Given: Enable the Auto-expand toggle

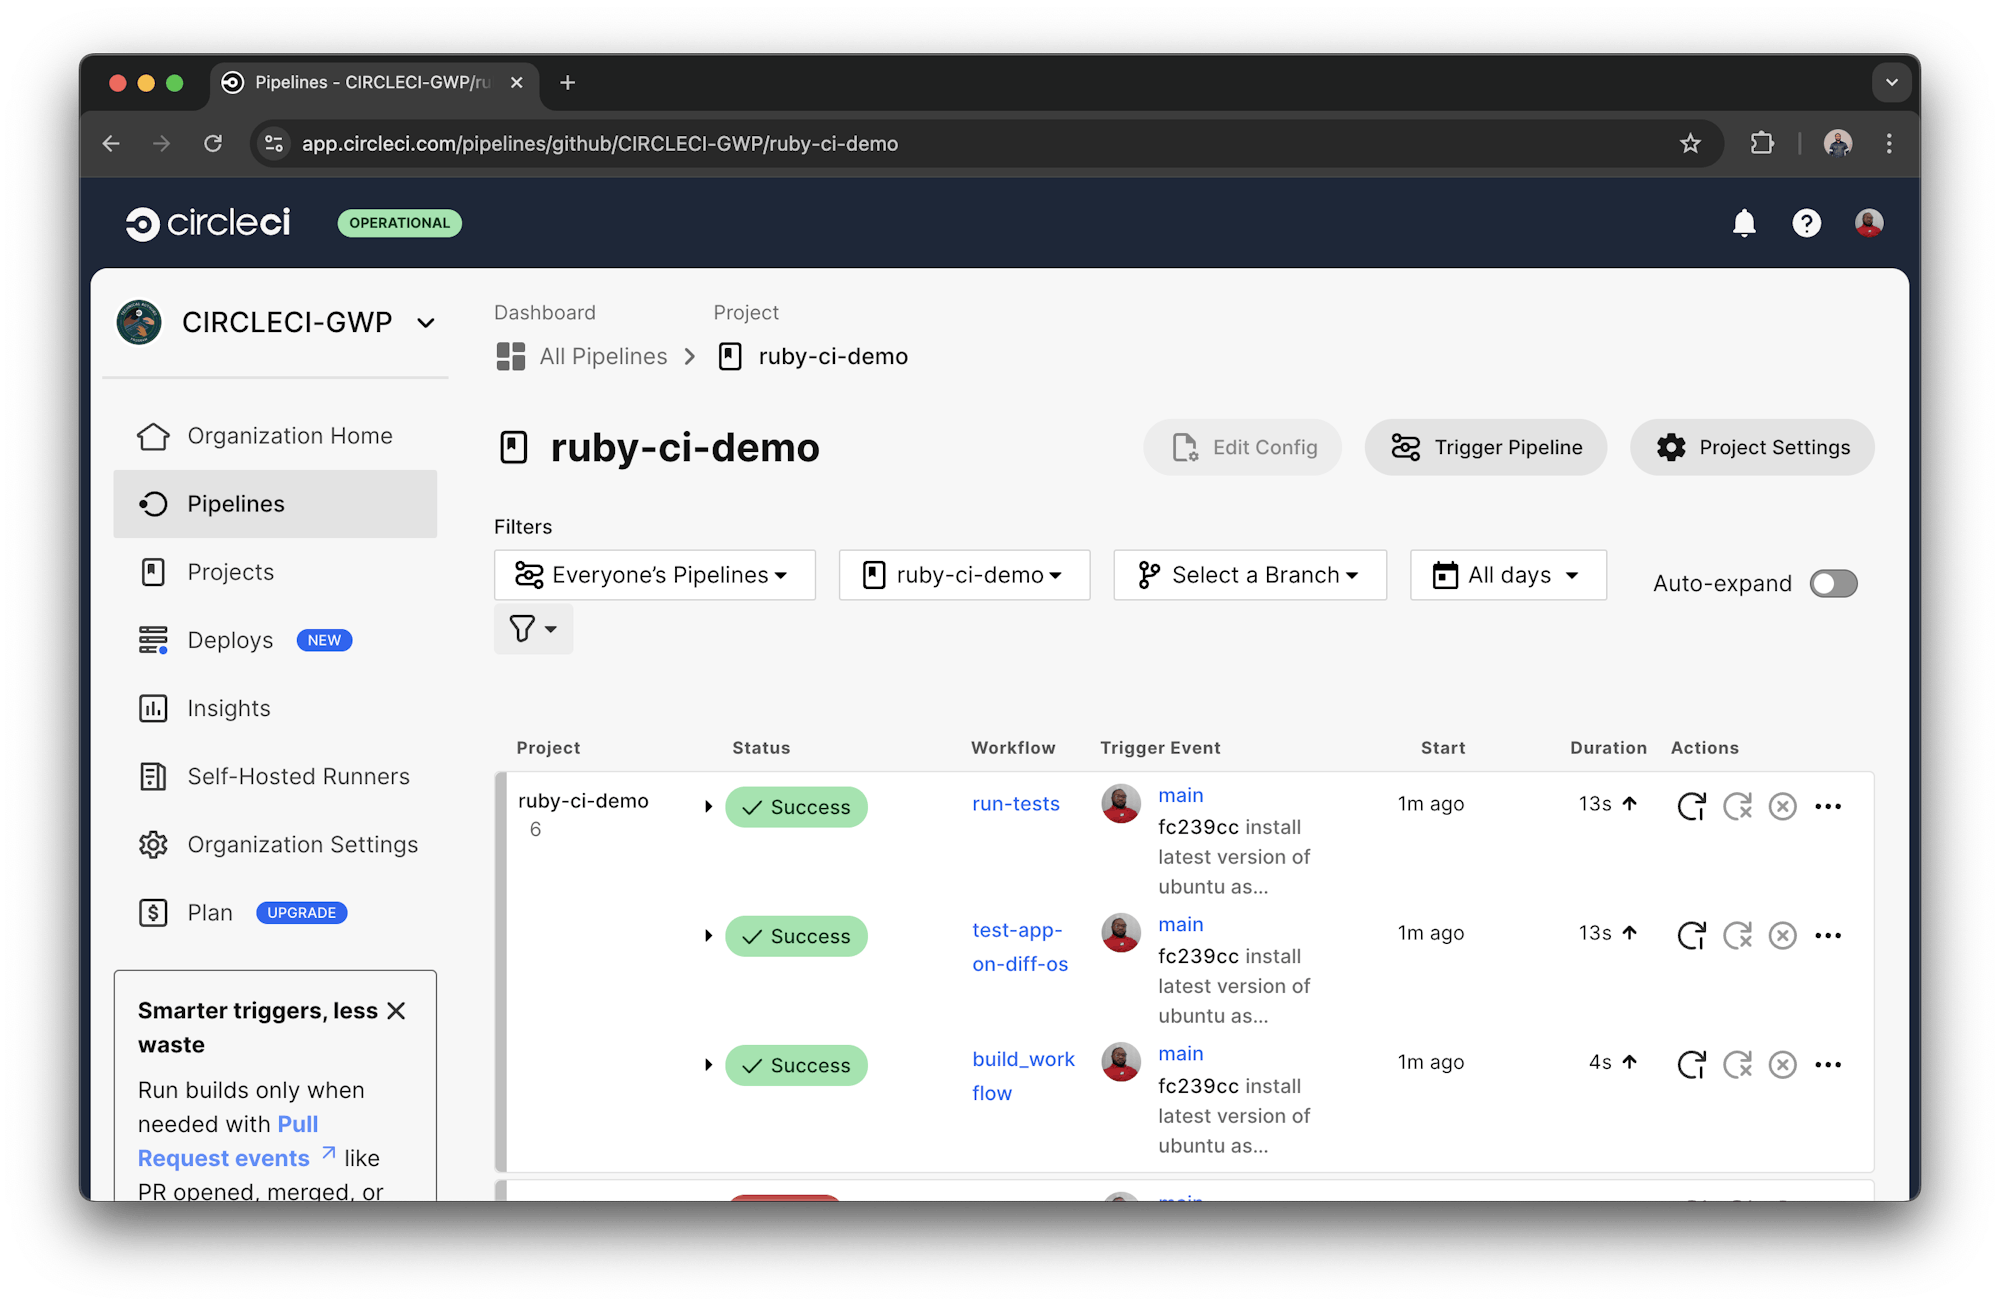Looking at the screenshot, I should 1833,583.
